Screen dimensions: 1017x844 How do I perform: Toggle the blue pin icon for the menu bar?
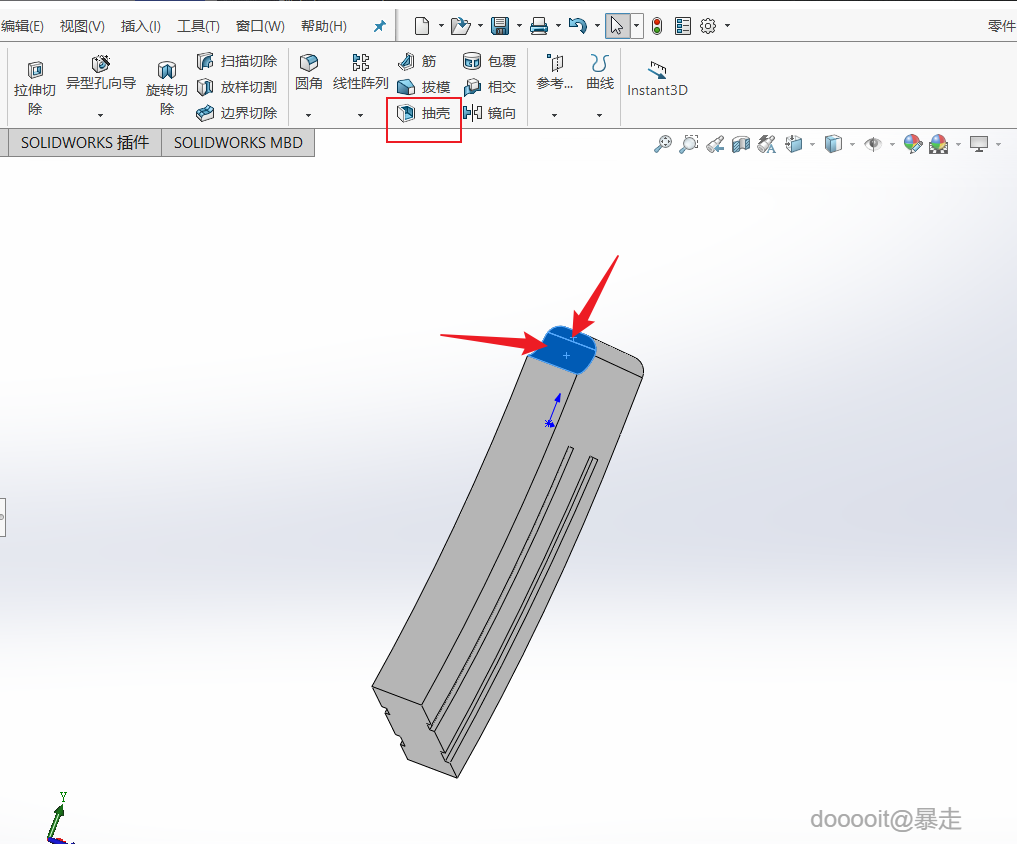(x=379, y=26)
